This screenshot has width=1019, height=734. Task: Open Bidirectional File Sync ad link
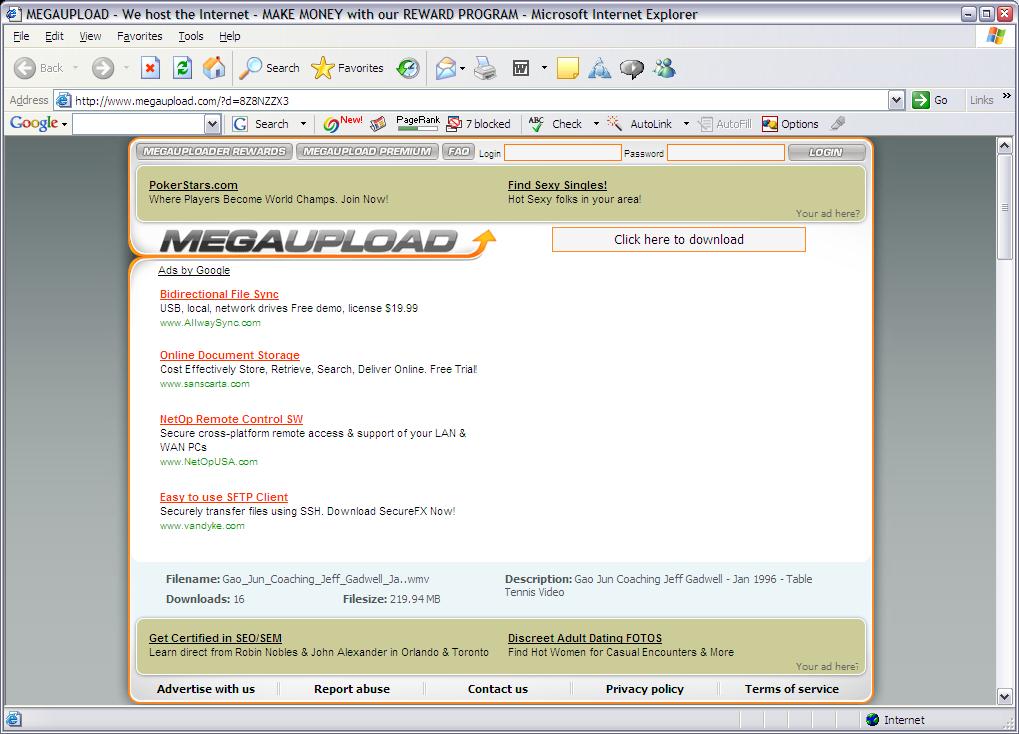click(x=219, y=295)
